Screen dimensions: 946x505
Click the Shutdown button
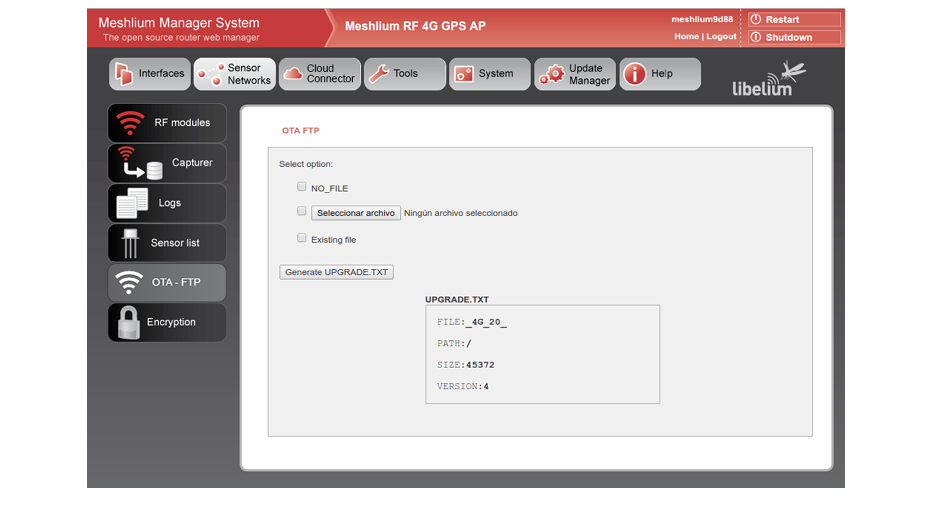[795, 37]
